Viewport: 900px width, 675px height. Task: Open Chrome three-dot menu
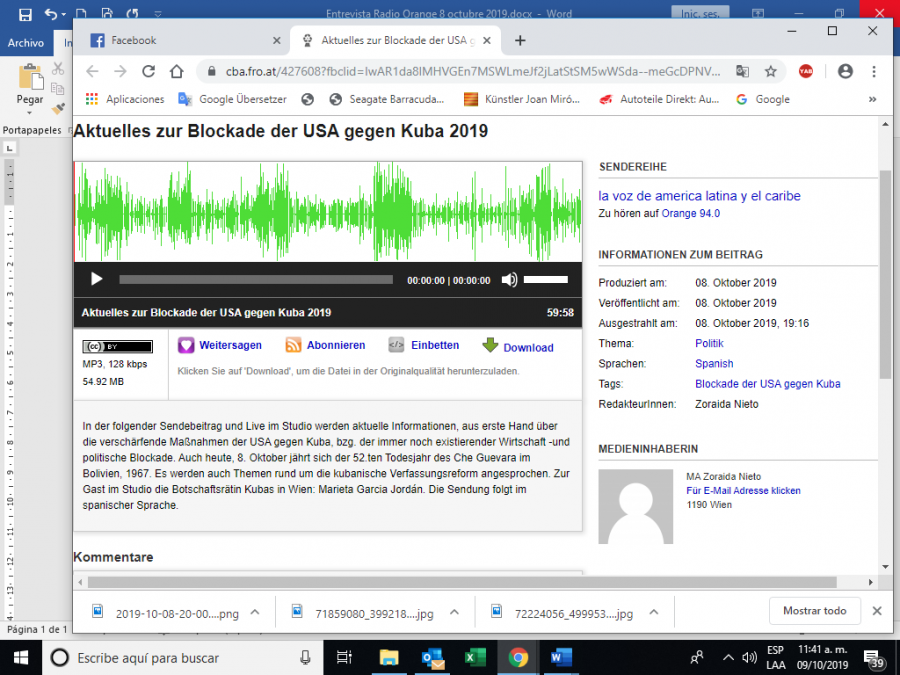click(874, 72)
